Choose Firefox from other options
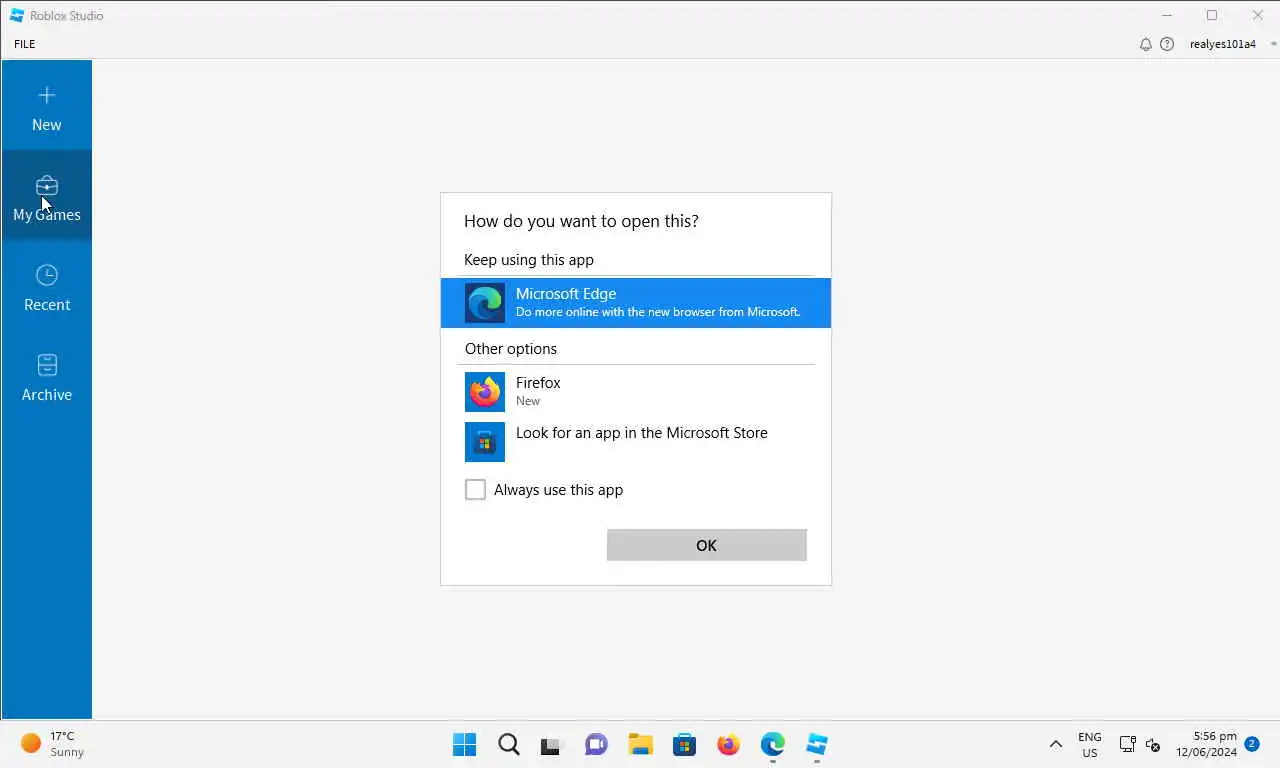The width and height of the screenshot is (1280, 768). tap(636, 391)
